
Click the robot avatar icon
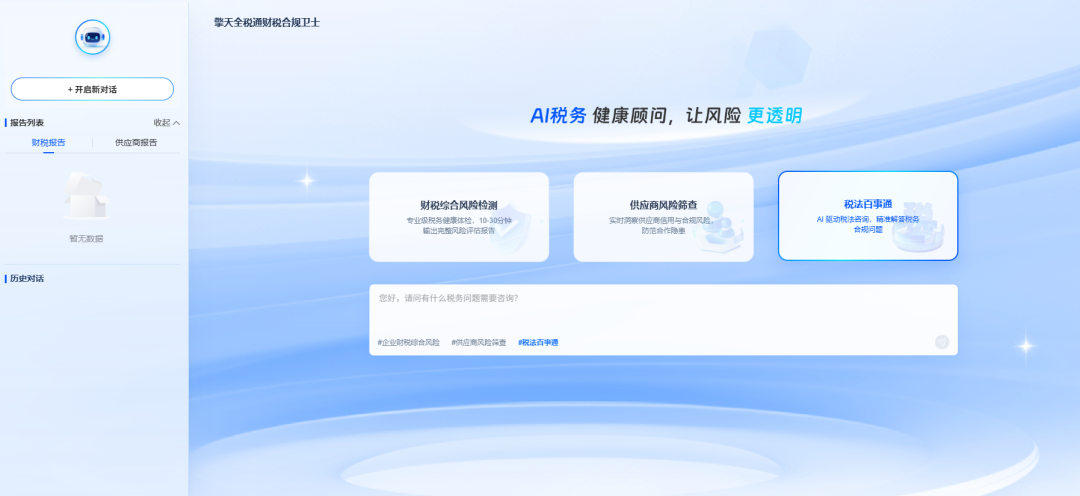click(92, 37)
